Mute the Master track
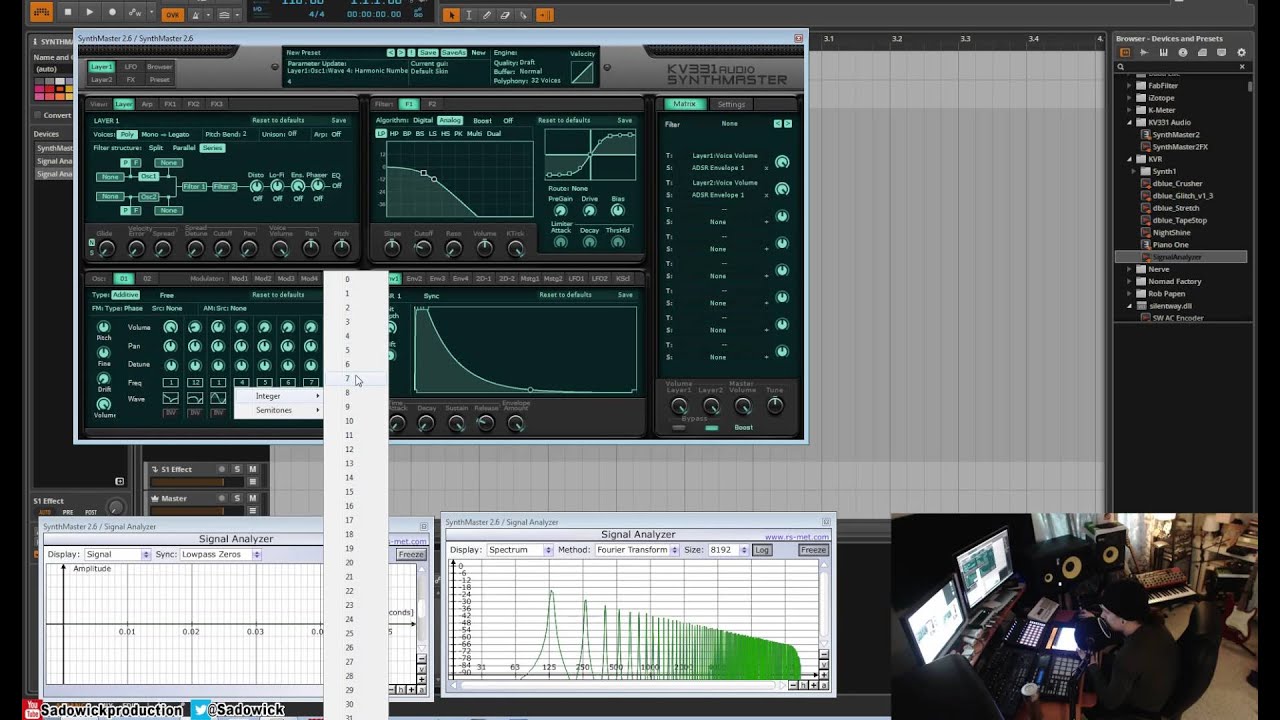The image size is (1280, 720). pos(252,498)
